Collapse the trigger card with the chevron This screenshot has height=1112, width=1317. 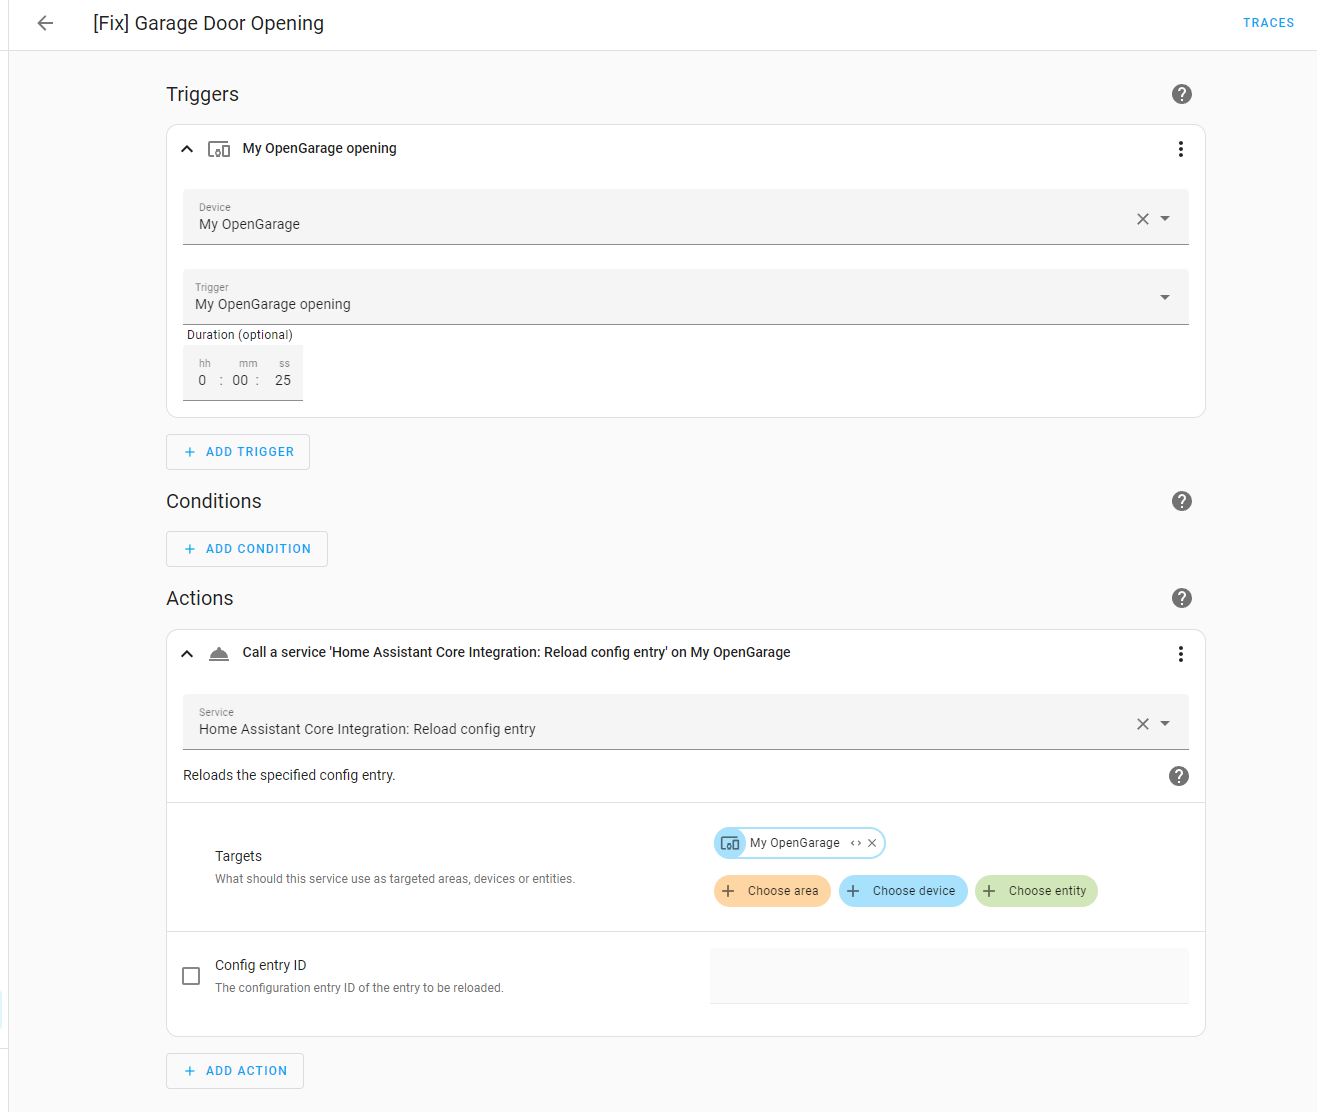(x=186, y=148)
